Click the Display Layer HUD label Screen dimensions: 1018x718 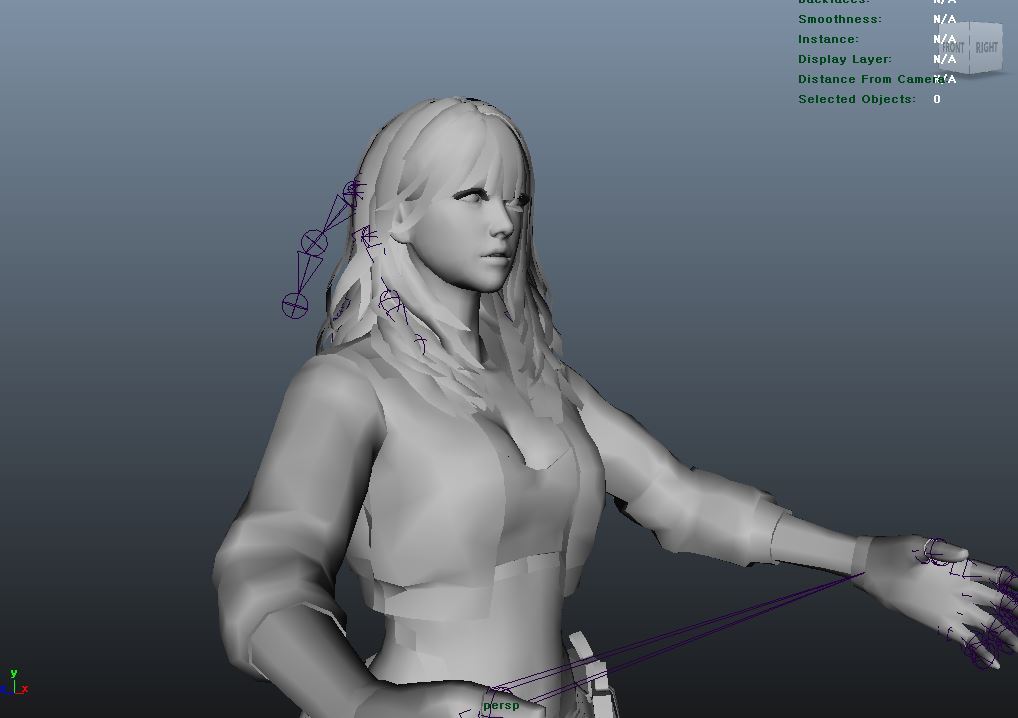pyautogui.click(x=844, y=59)
